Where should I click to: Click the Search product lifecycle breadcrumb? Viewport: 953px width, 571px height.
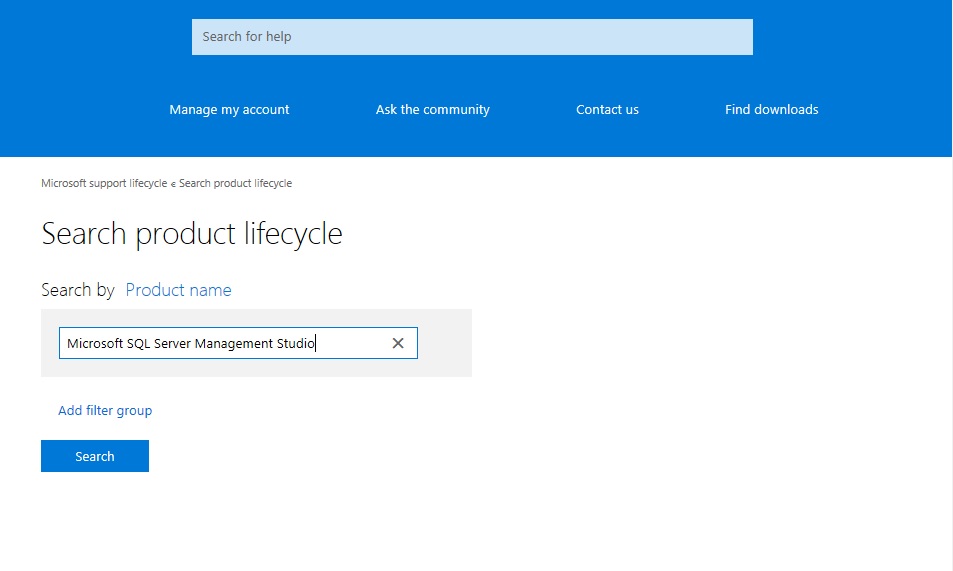click(x=235, y=184)
